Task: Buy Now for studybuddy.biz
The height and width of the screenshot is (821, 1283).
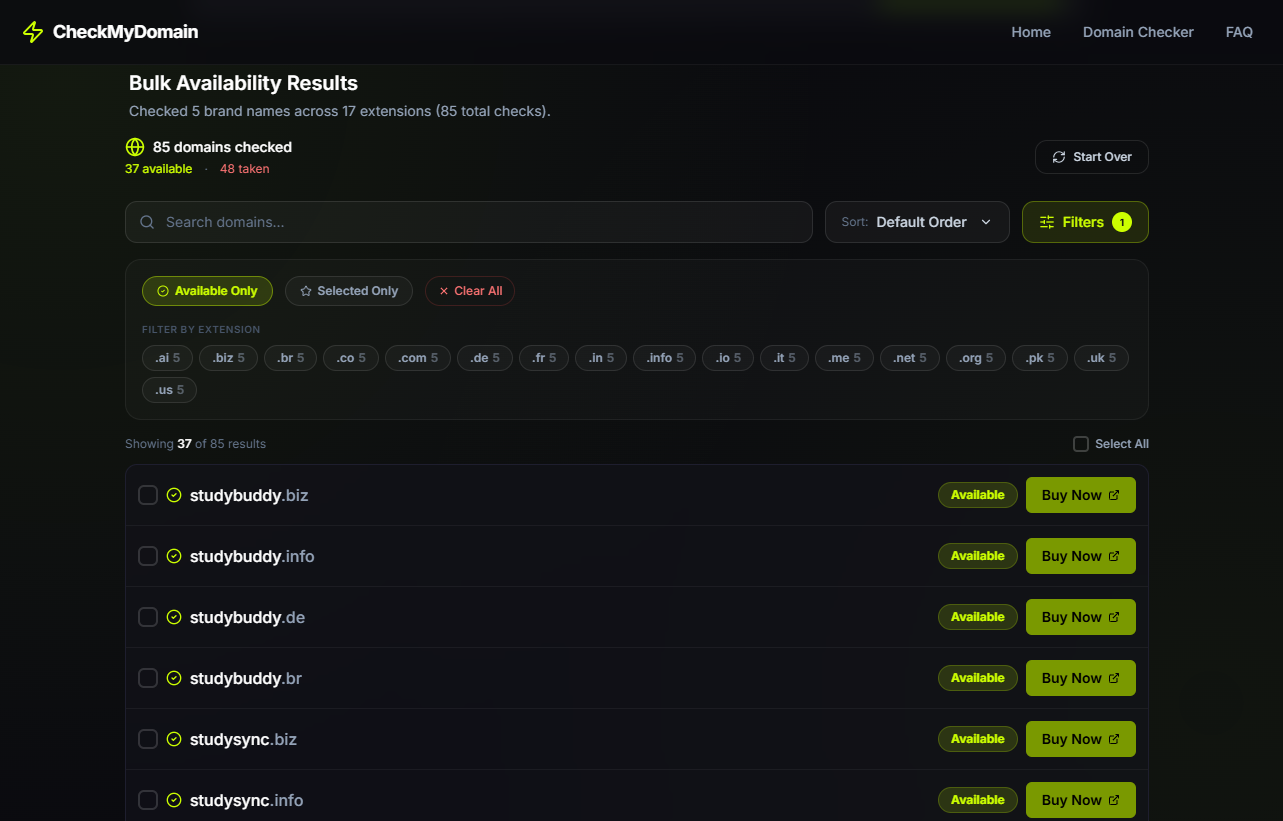Action: tap(1081, 495)
